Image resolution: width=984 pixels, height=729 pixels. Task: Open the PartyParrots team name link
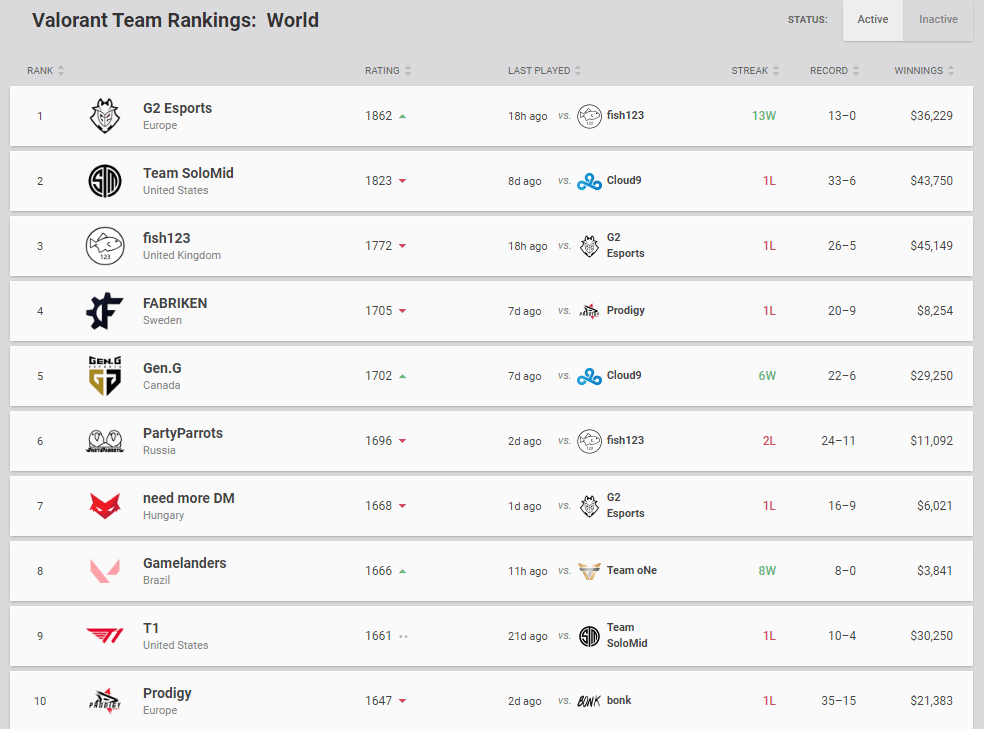click(183, 433)
